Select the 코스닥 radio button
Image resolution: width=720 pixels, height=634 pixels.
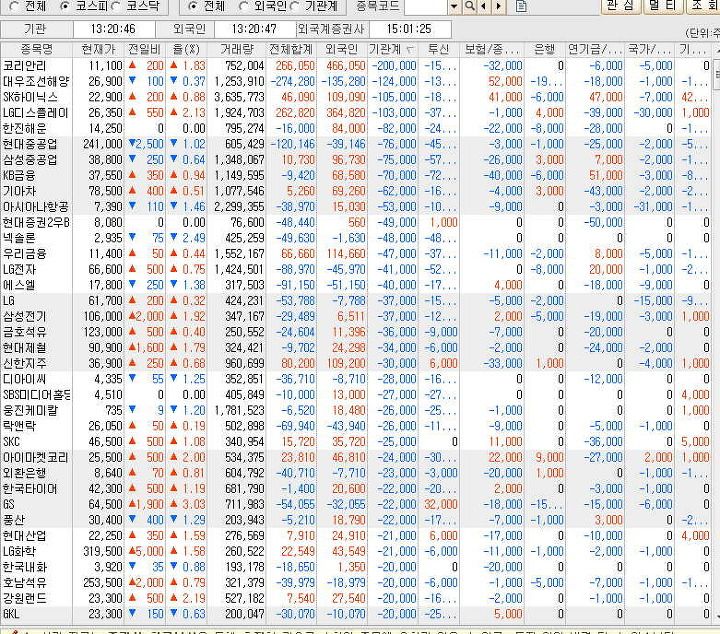tap(116, 6)
